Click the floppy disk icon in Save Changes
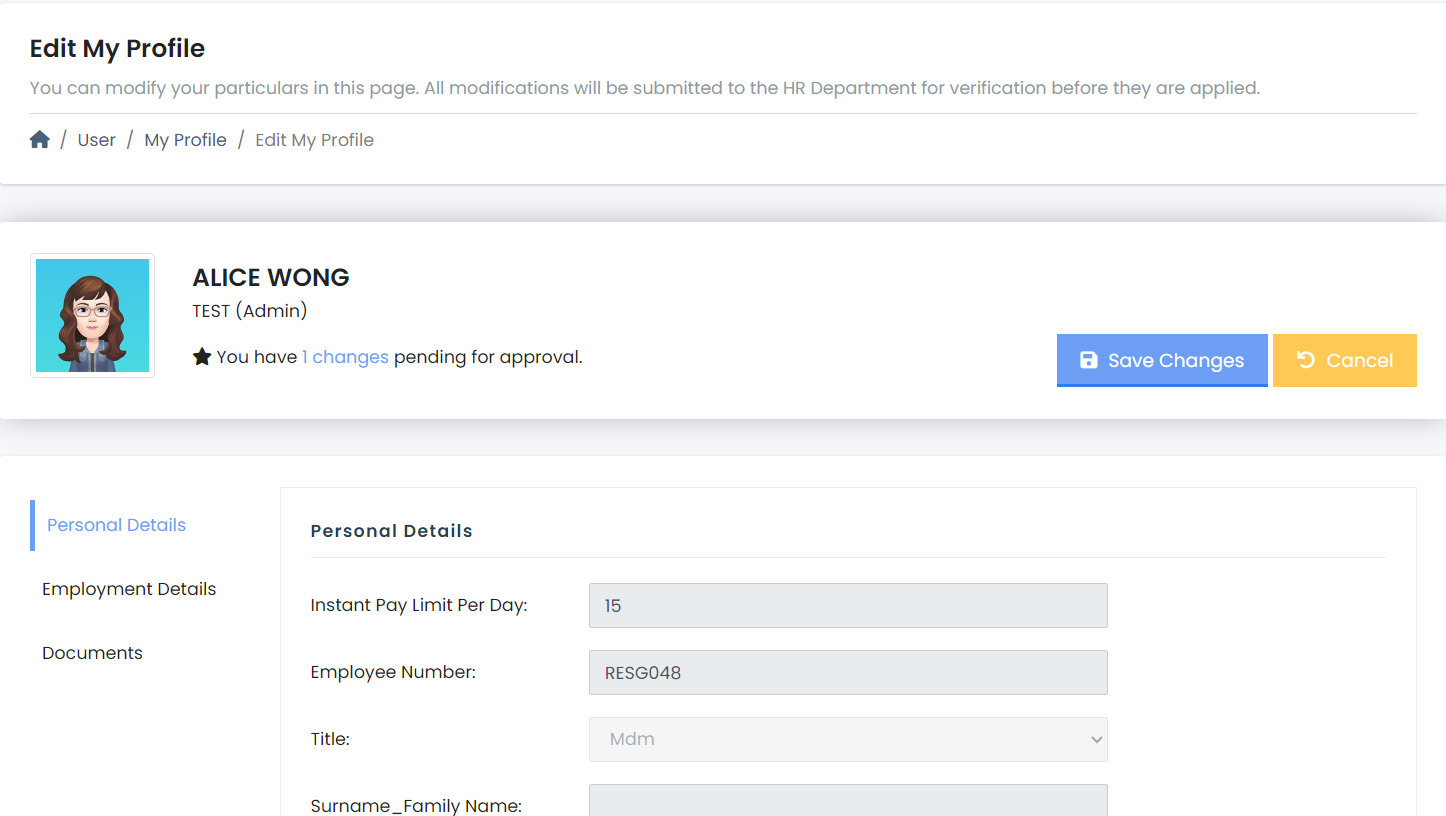Viewport: 1446px width, 816px height. click(x=1089, y=361)
